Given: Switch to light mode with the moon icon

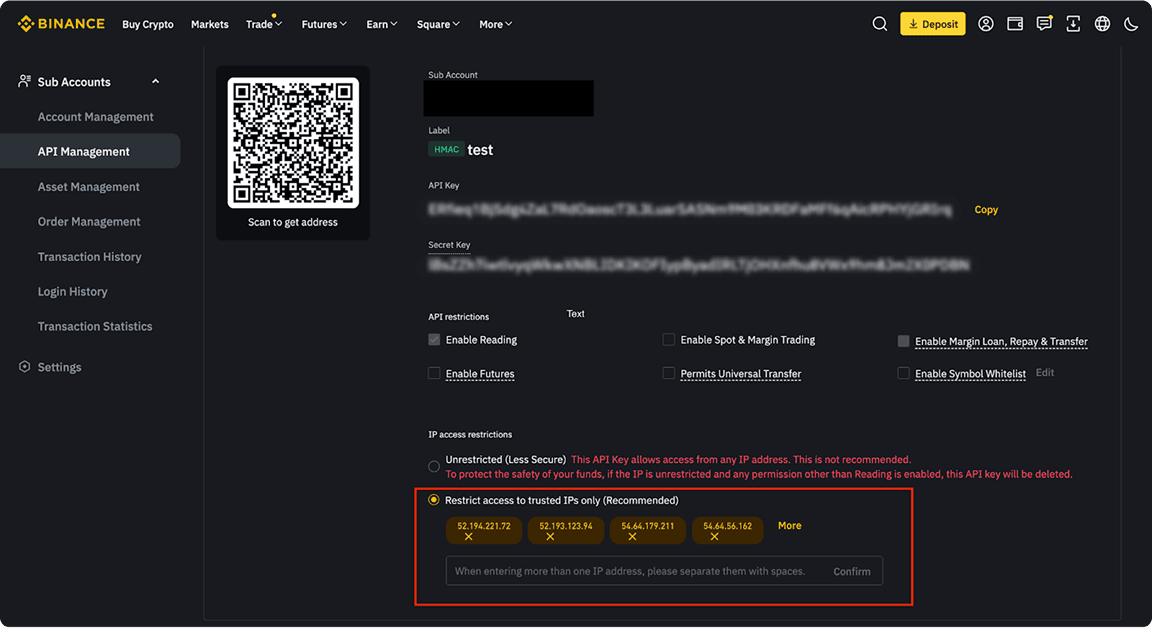Looking at the screenshot, I should tap(1131, 23).
